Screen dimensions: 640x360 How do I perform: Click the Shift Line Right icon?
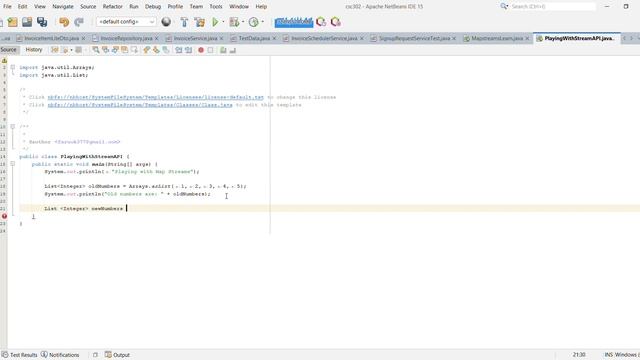click(x=189, y=50)
